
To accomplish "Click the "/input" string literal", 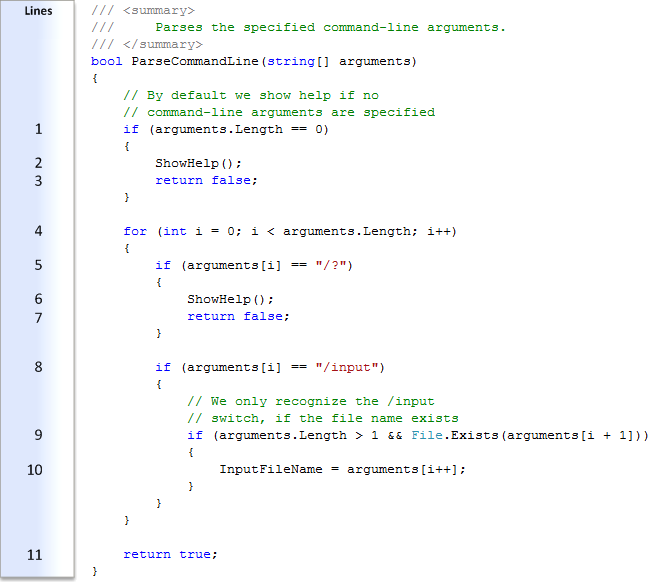I will (347, 367).
